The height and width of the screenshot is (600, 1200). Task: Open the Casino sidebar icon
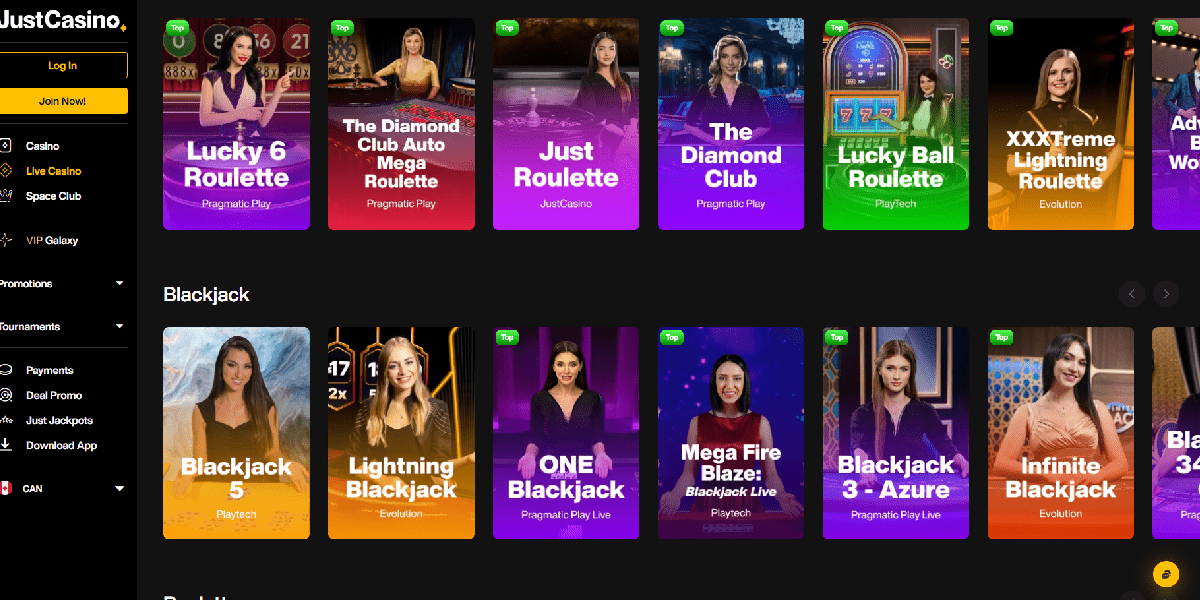click(x=5, y=146)
